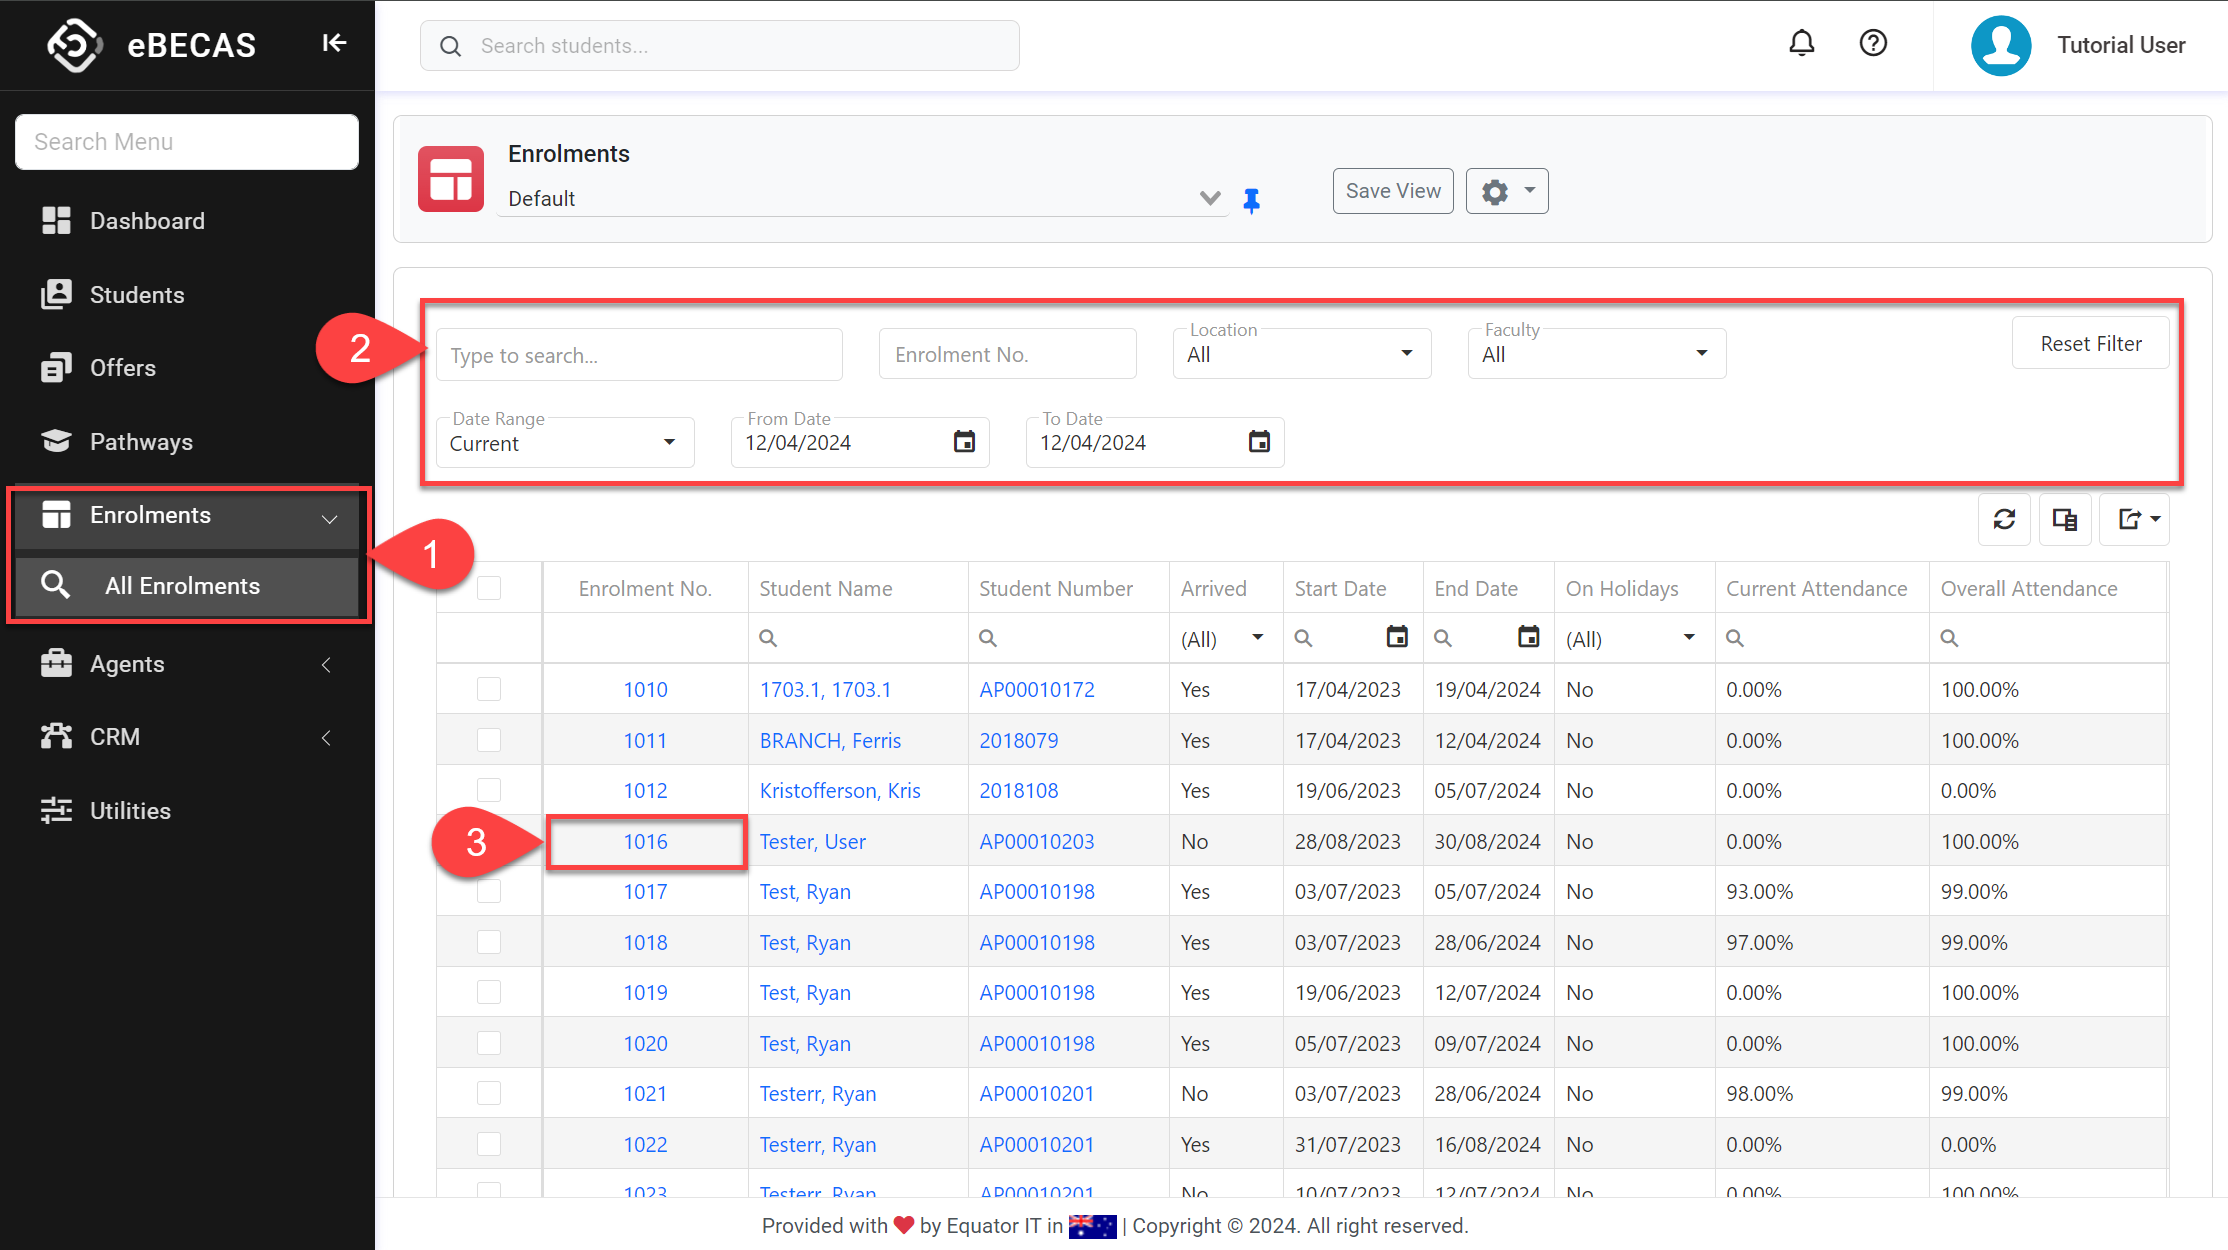Screen dimensions: 2228x1250
Task: Click the eBECAS logo
Action: 74,45
